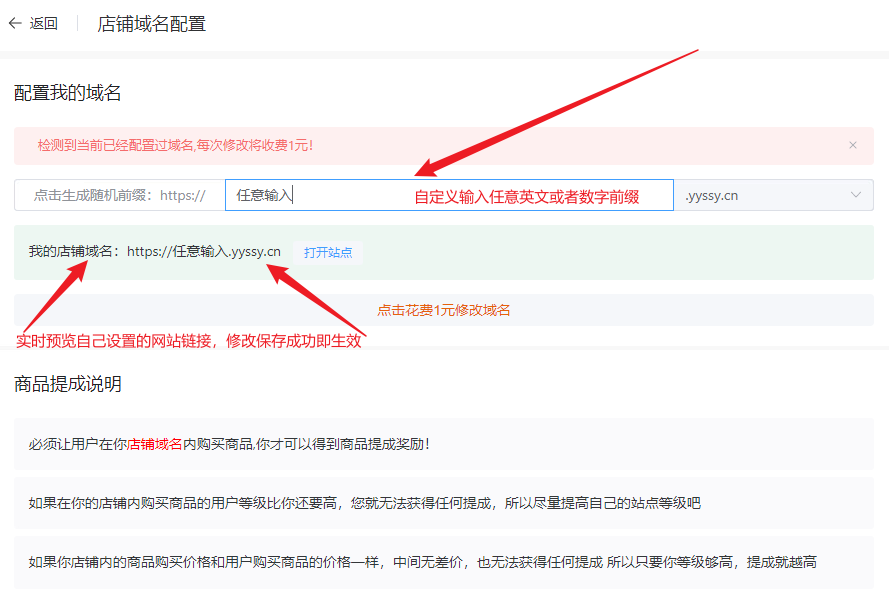Dismiss the red domain fee warning
Viewport: 889px width, 591px height.
[853, 145]
